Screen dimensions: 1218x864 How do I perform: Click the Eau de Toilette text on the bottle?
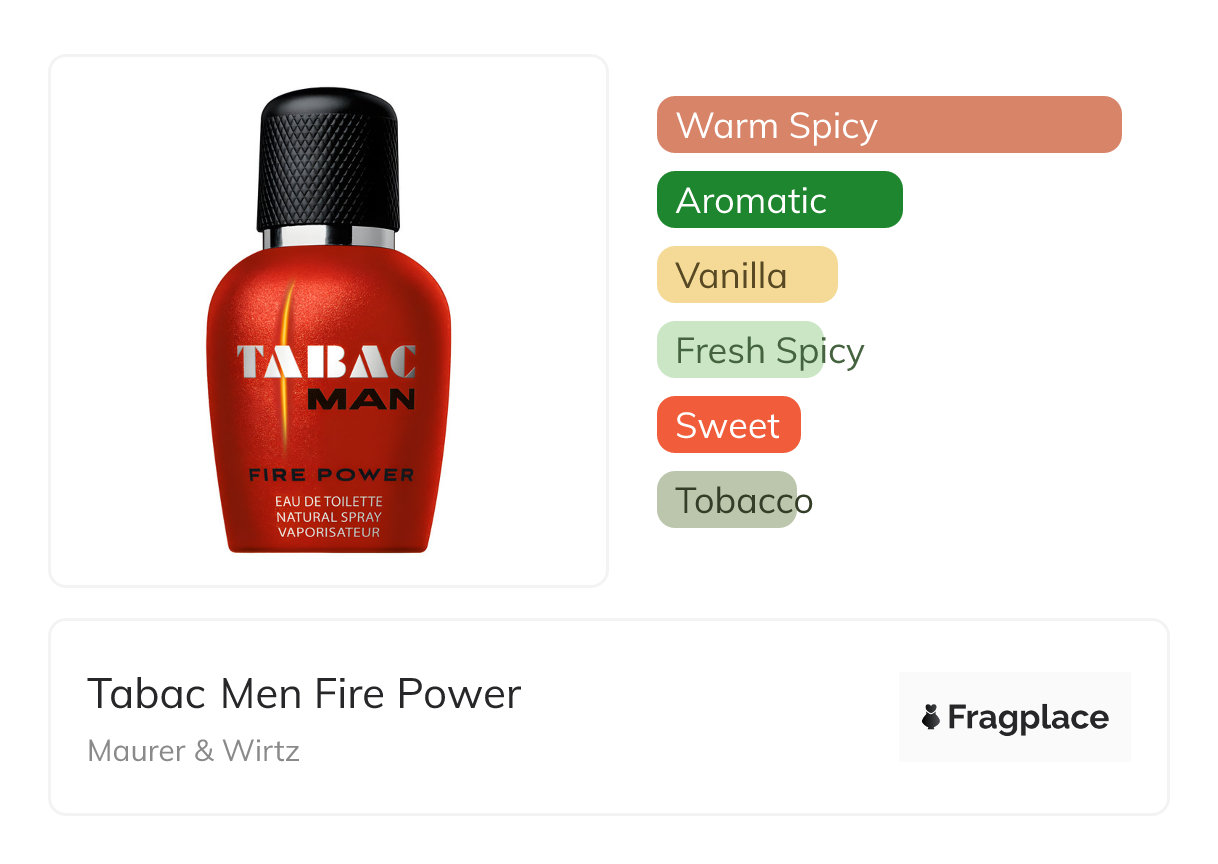329,501
